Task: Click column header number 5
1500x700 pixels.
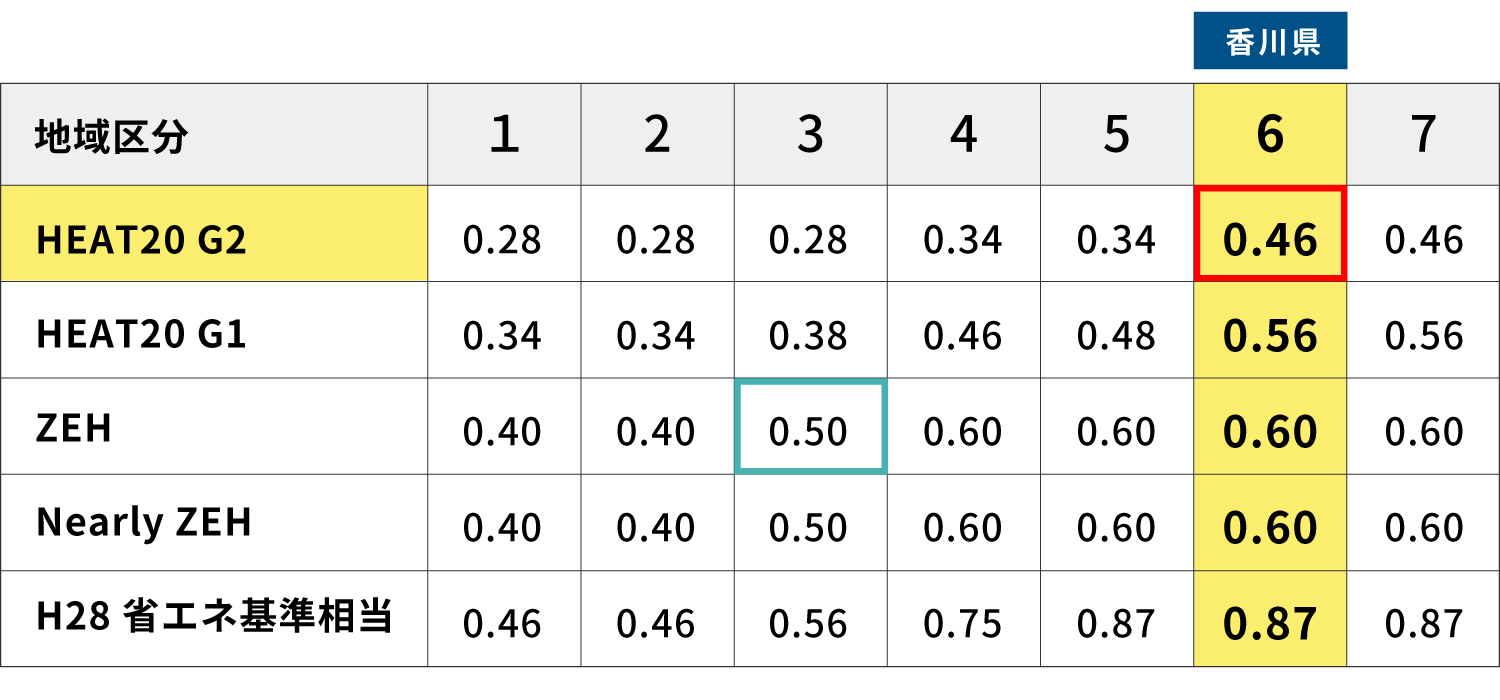Action: 1116,135
